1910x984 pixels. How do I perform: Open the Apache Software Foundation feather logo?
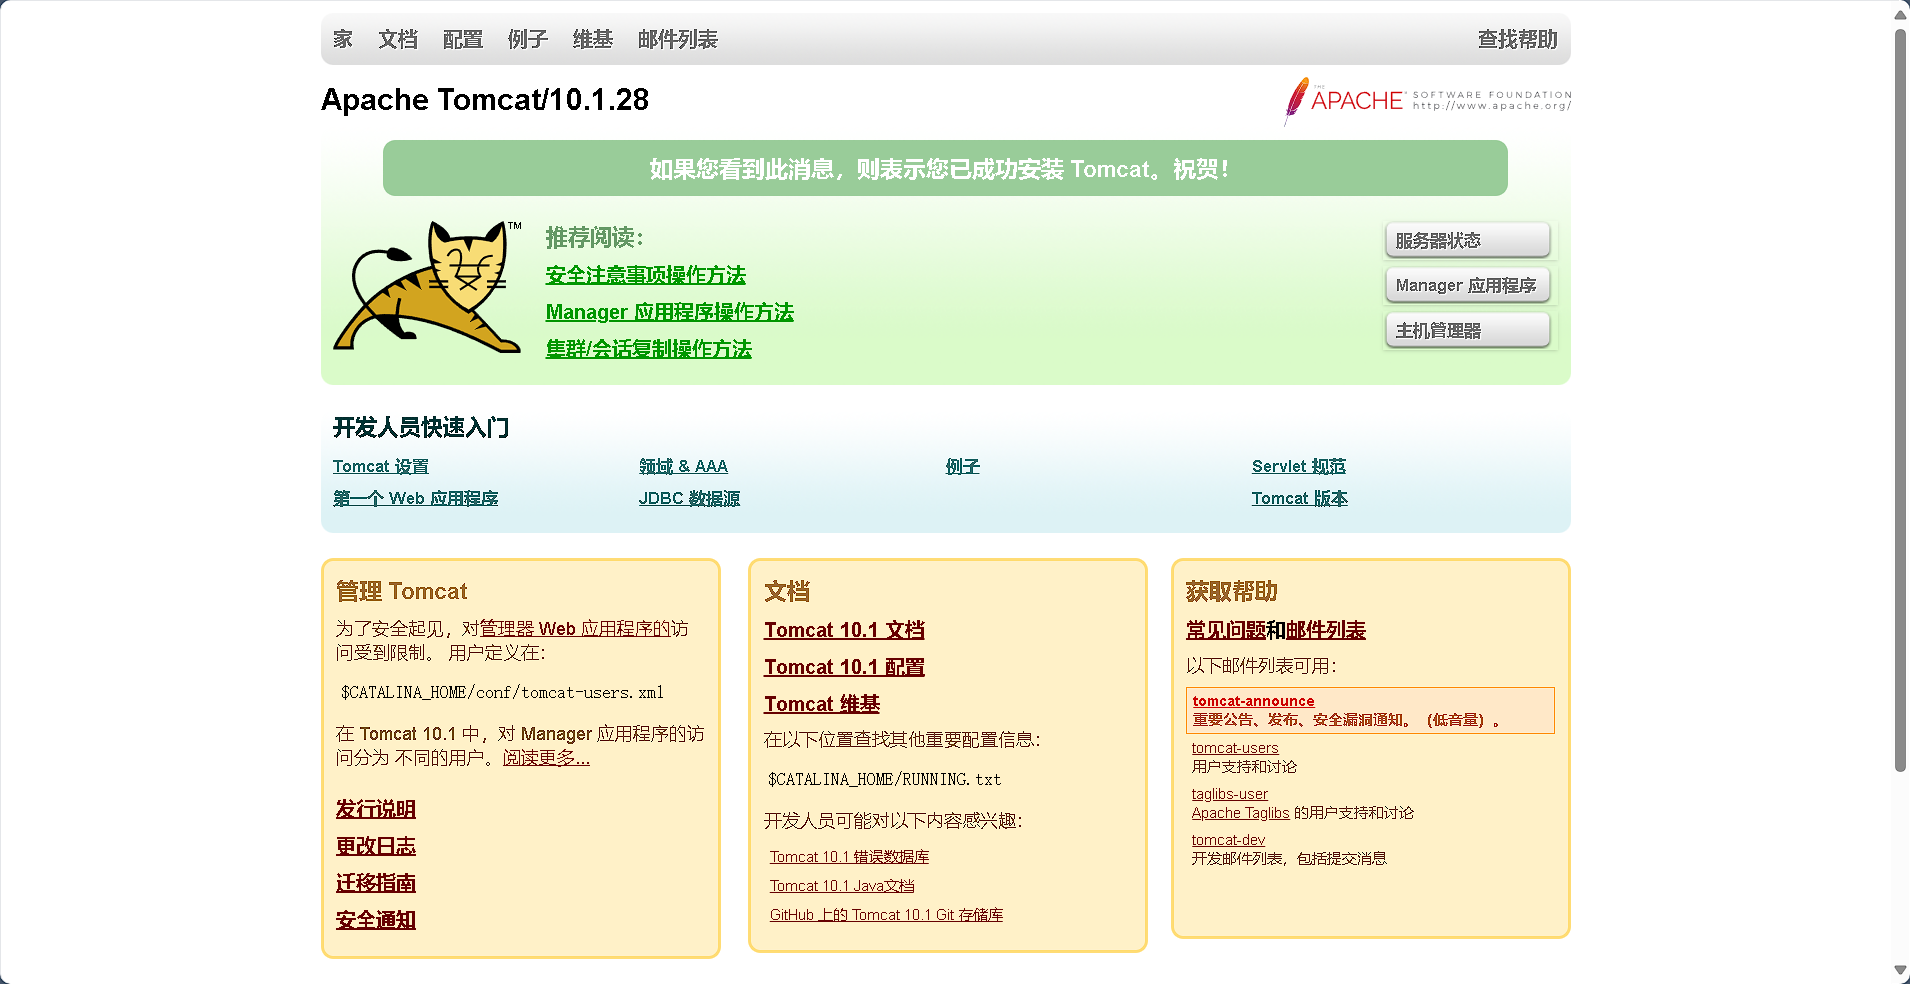point(1427,100)
